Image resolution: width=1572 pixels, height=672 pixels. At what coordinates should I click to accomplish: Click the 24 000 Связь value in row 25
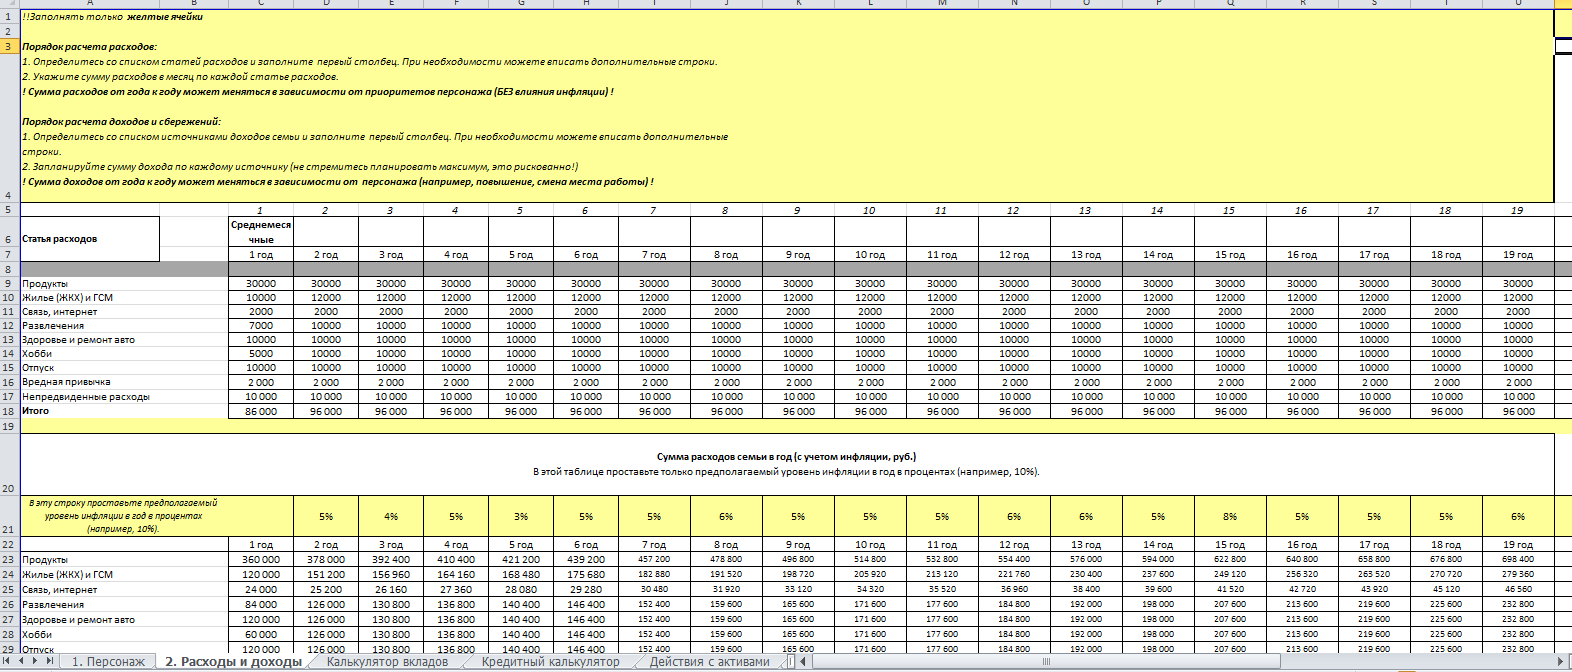261,590
